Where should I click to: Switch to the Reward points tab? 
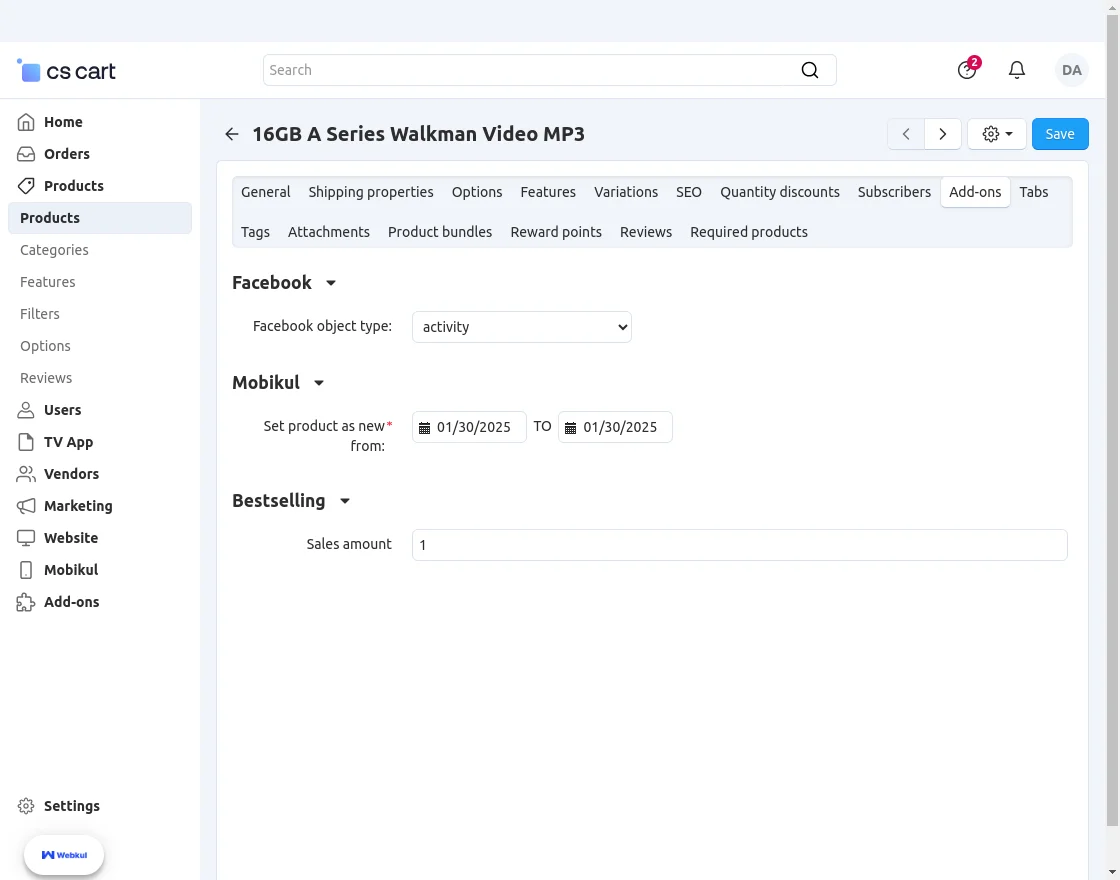pos(556,232)
